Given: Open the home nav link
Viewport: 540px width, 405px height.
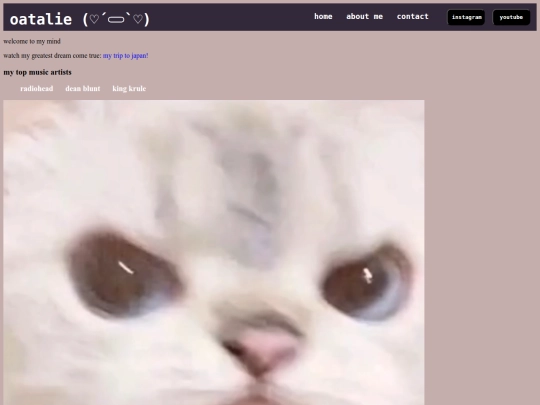Looking at the screenshot, I should click(323, 17).
